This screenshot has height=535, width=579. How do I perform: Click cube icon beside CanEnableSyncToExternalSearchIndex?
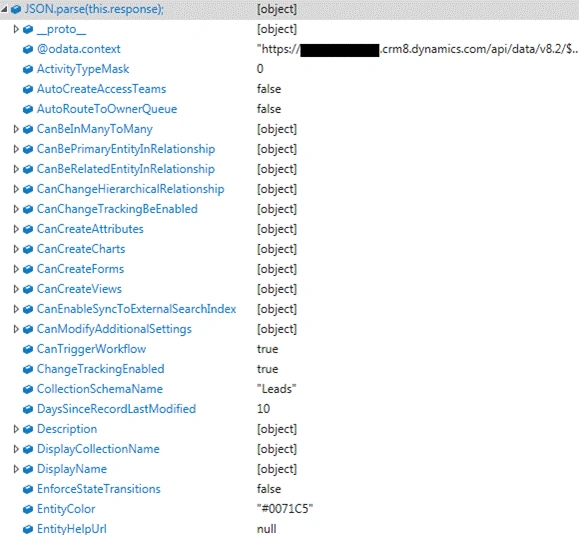click(28, 309)
